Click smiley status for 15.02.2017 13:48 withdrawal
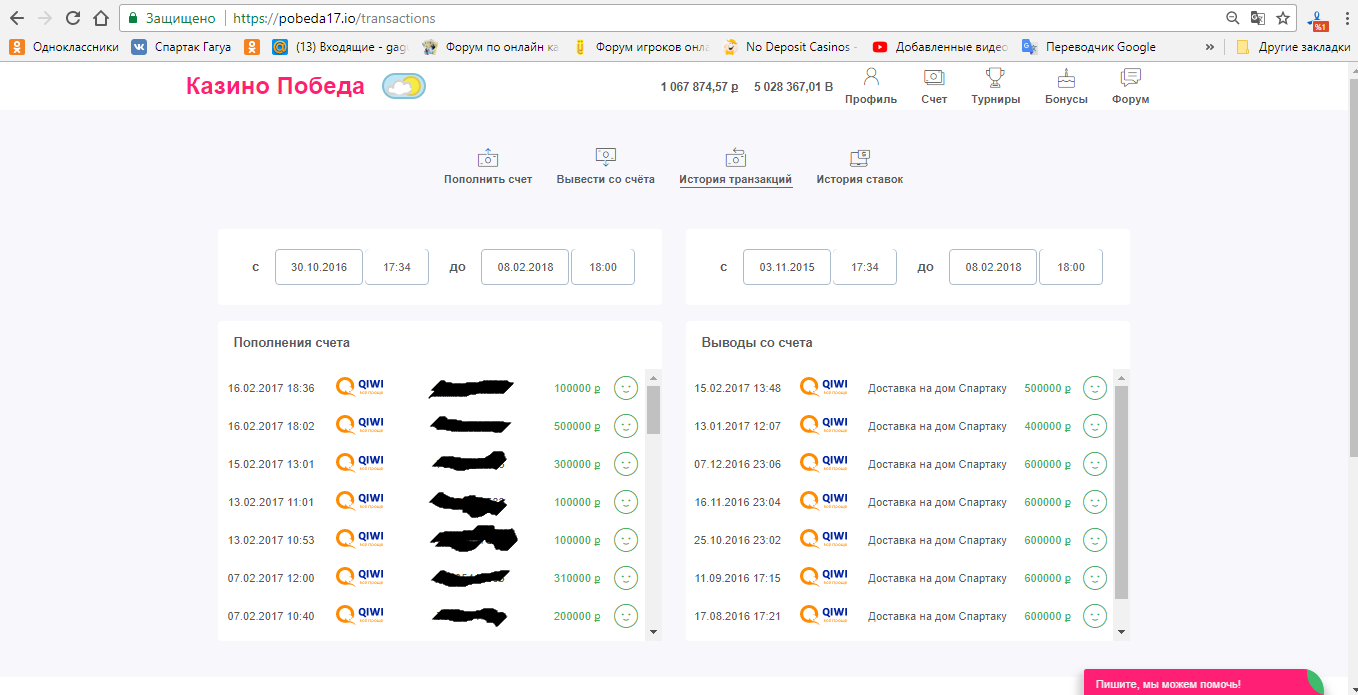Screen dimensions: 1358x695 tap(1095, 388)
